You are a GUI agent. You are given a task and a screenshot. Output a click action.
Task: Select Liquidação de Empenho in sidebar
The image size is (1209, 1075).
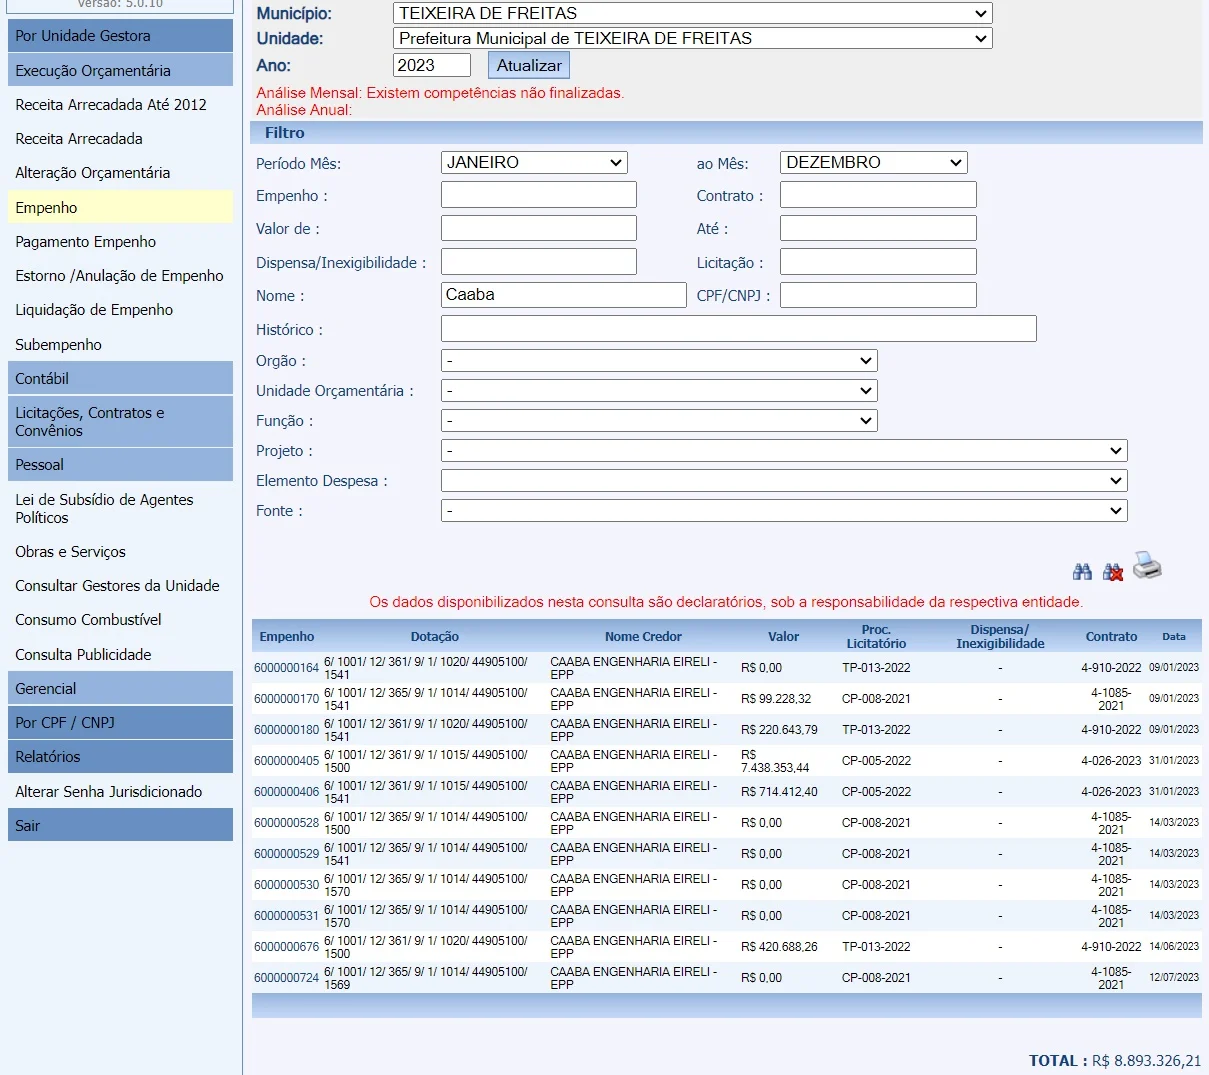tap(94, 310)
